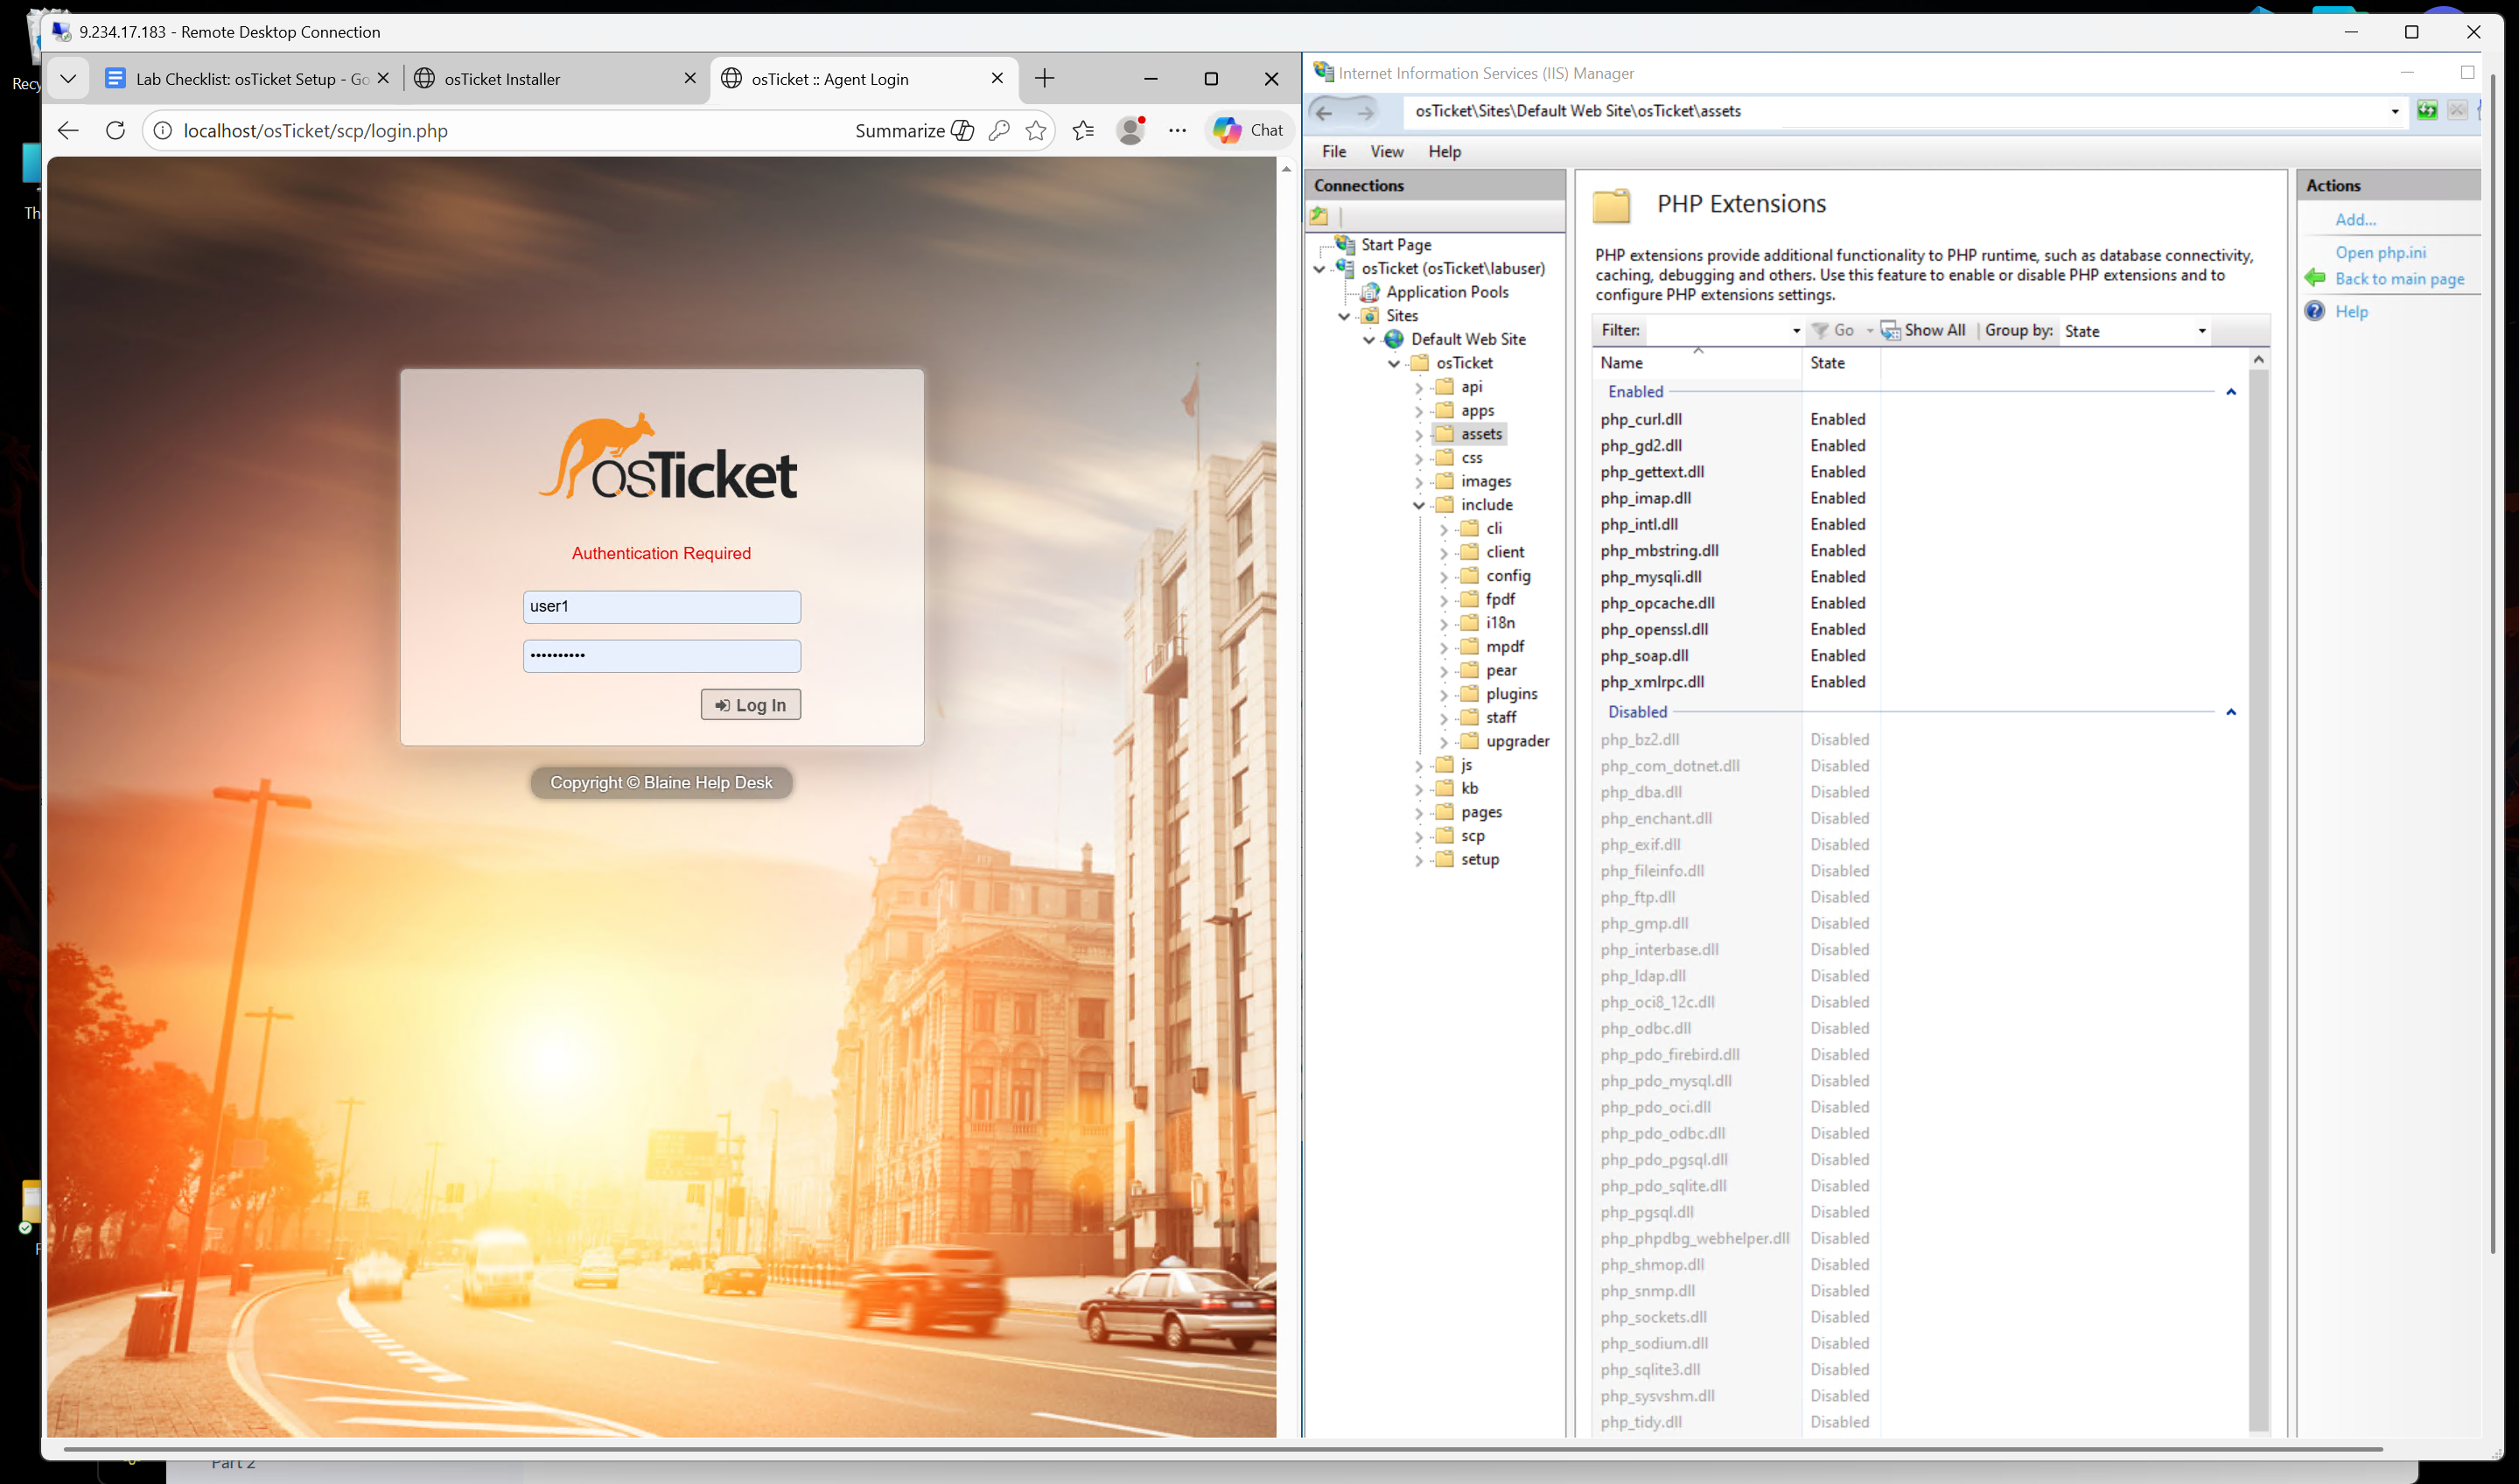Switch to the osTicket Installer tab
Viewport: 2519px width, 1484px height.
pyautogui.click(x=502, y=79)
